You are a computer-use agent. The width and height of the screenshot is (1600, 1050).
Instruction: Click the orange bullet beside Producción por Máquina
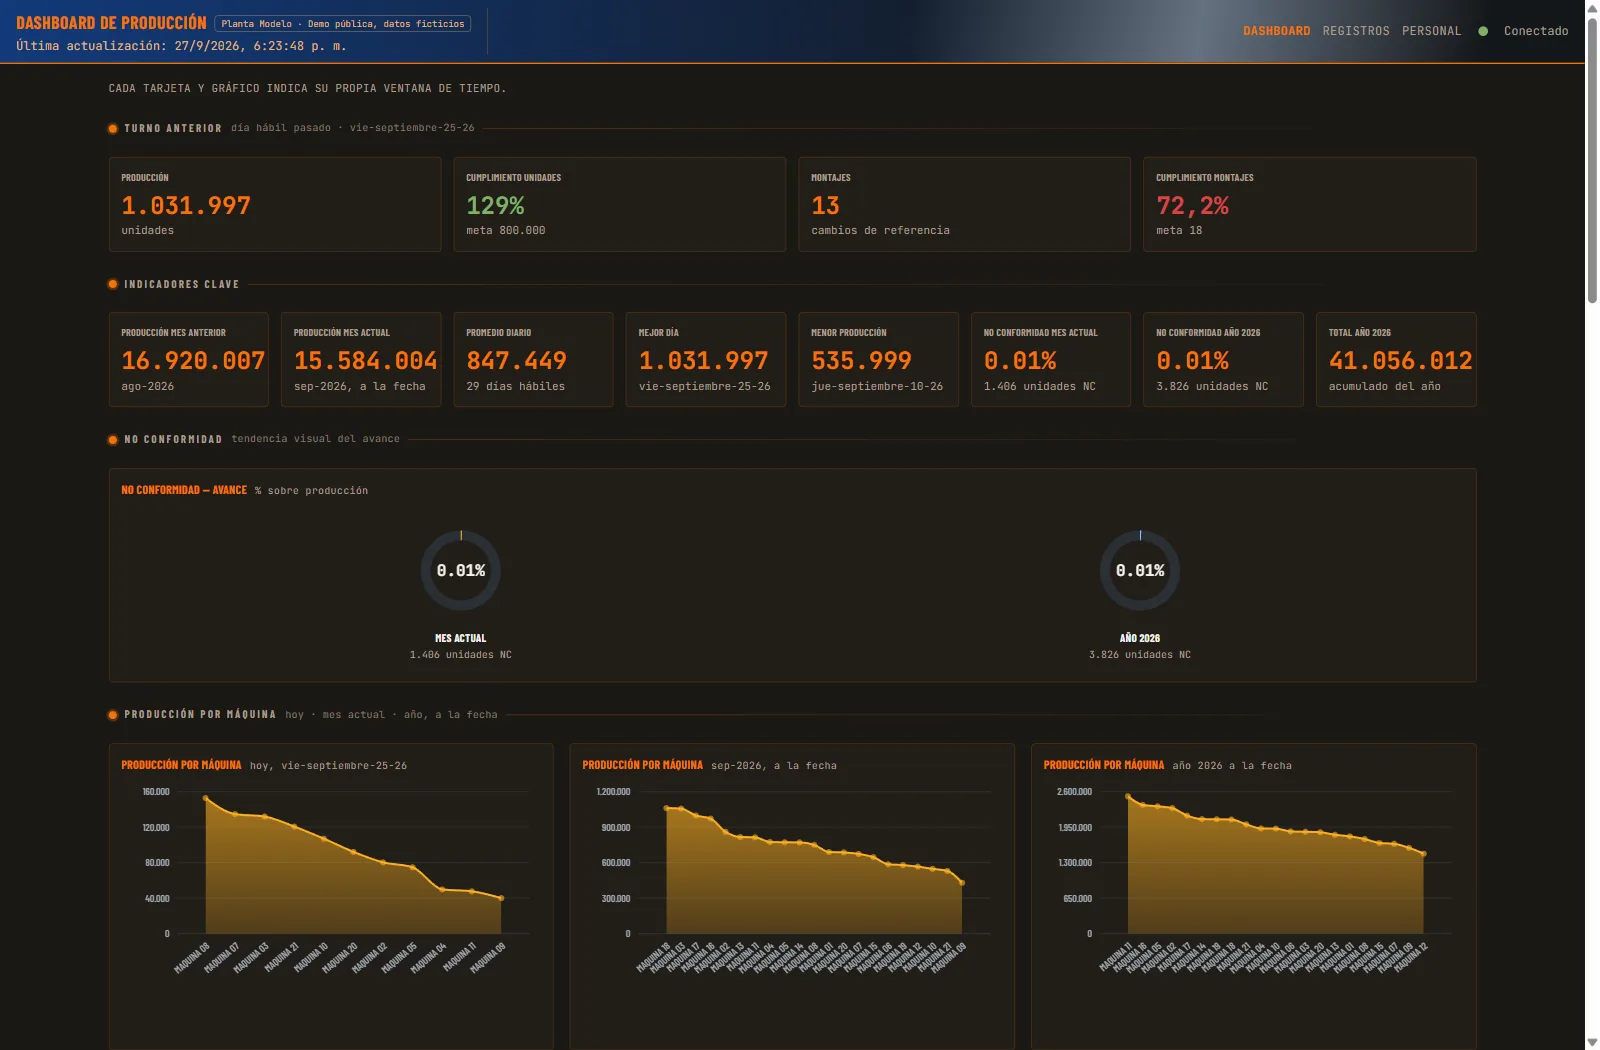[x=113, y=714]
